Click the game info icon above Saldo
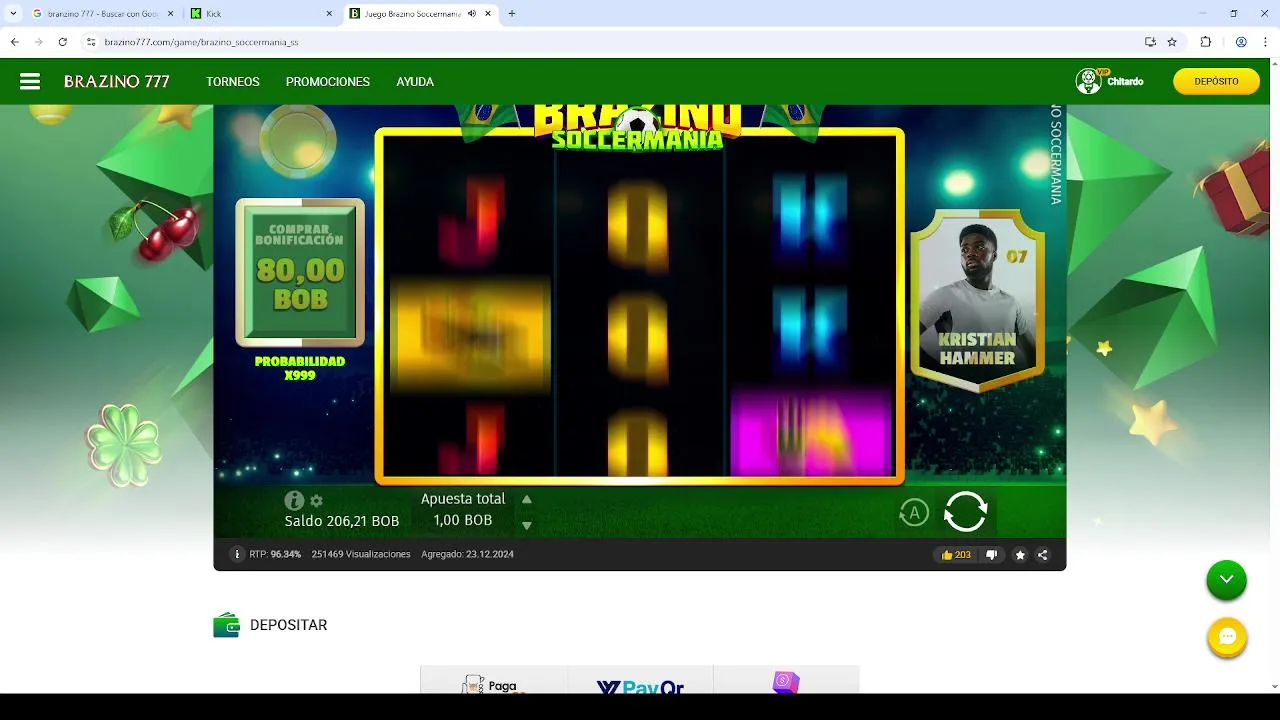Screen dimensions: 1280x720 294,501
